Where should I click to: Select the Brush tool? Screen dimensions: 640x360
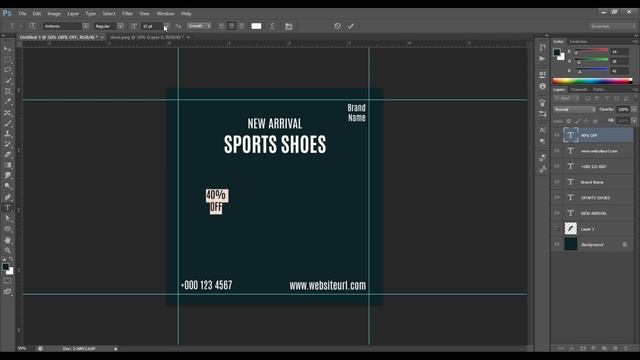coord(7,123)
